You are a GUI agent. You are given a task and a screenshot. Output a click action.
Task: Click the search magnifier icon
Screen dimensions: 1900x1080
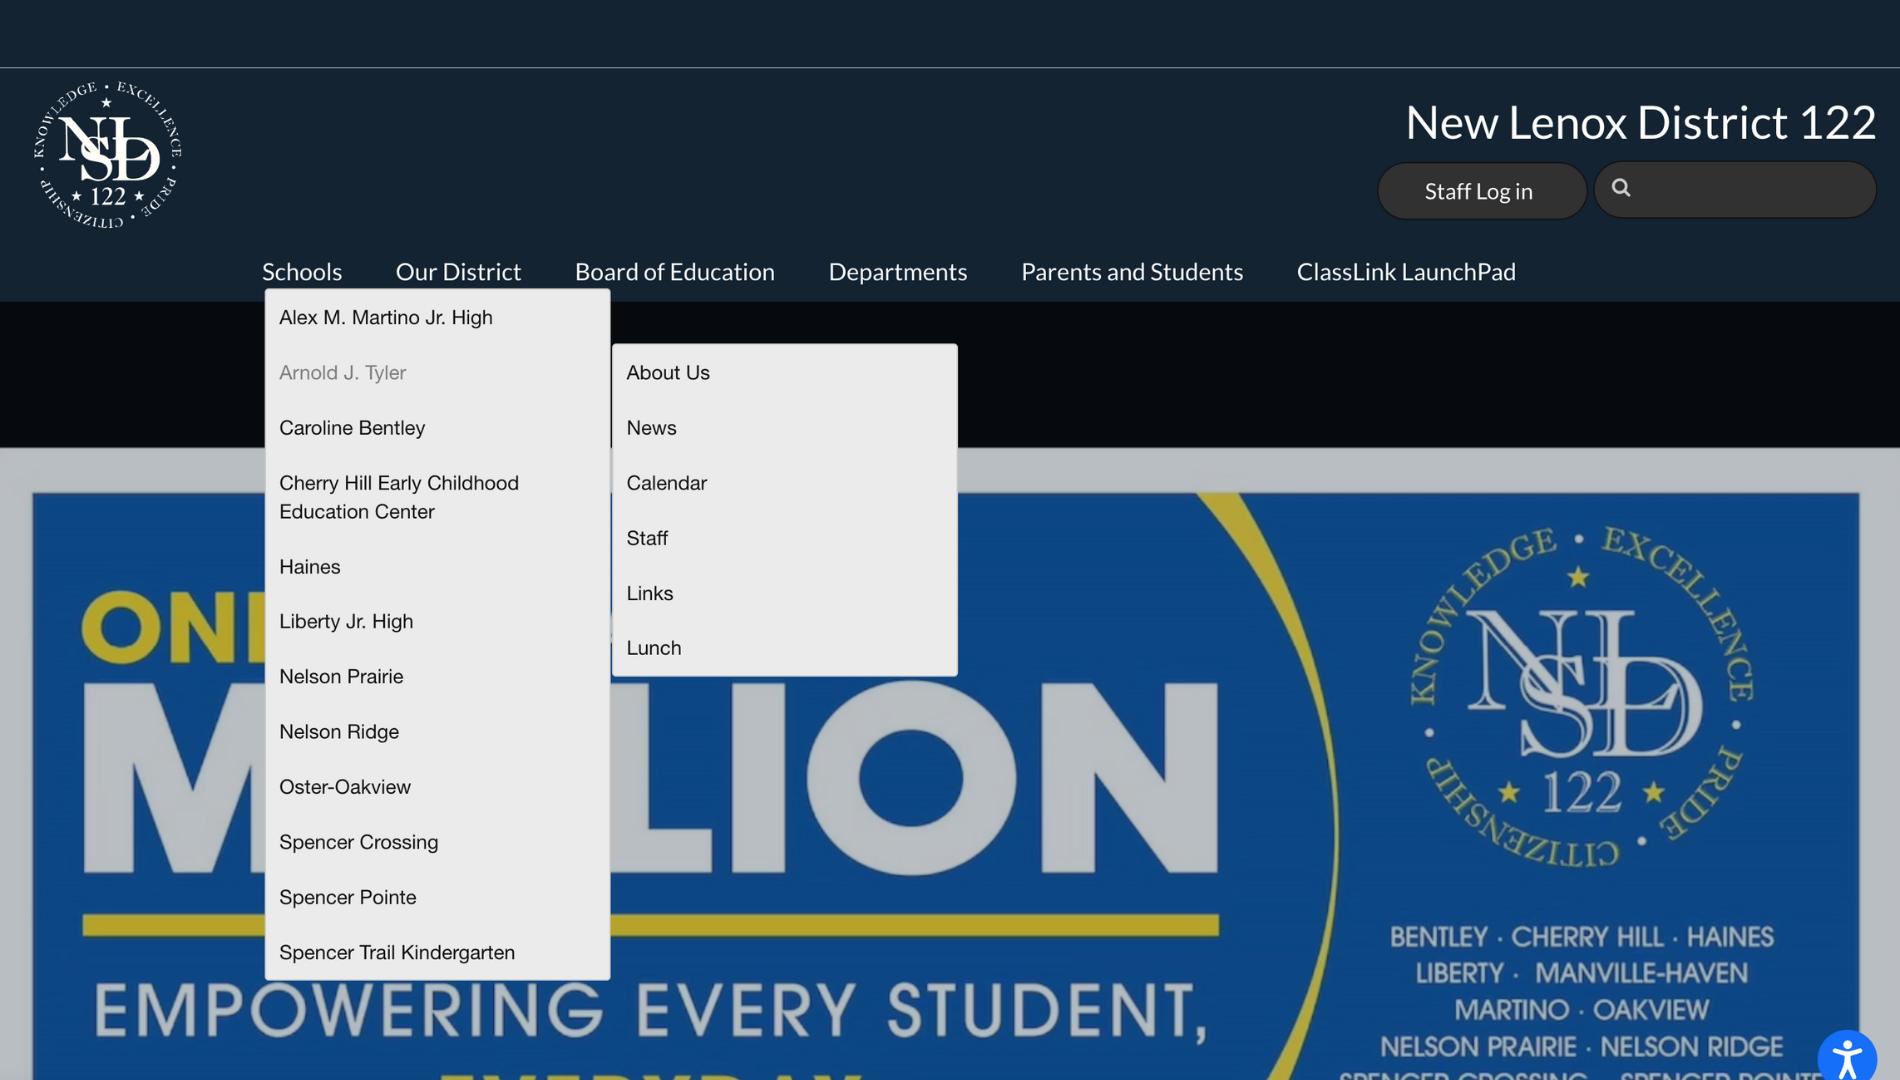(x=1621, y=188)
